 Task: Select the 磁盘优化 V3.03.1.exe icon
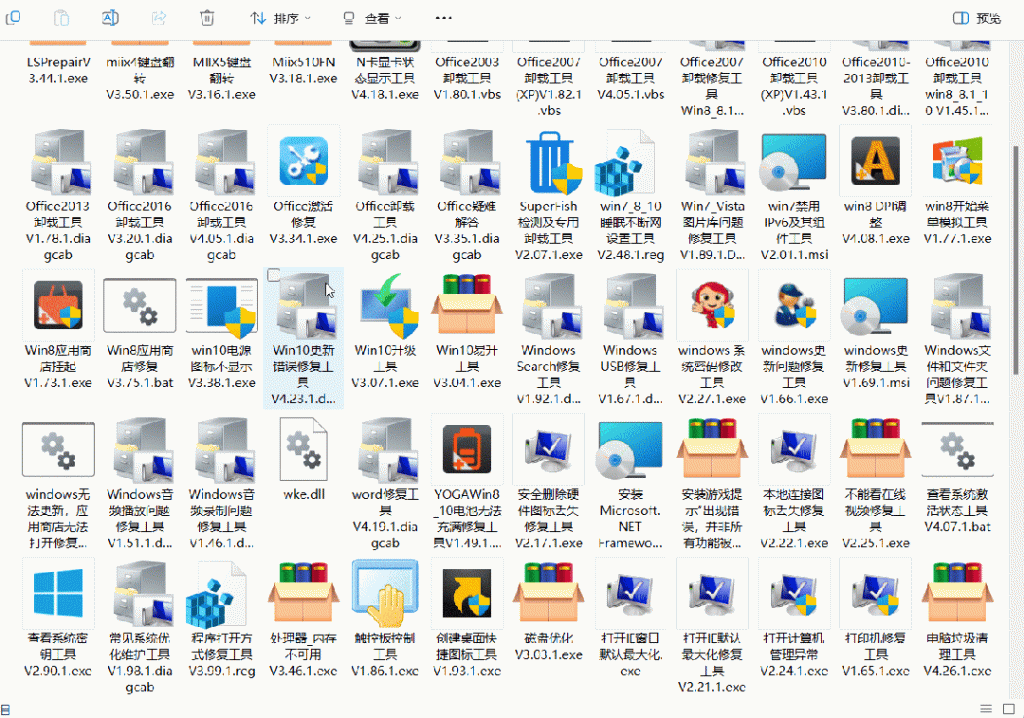[x=549, y=593]
